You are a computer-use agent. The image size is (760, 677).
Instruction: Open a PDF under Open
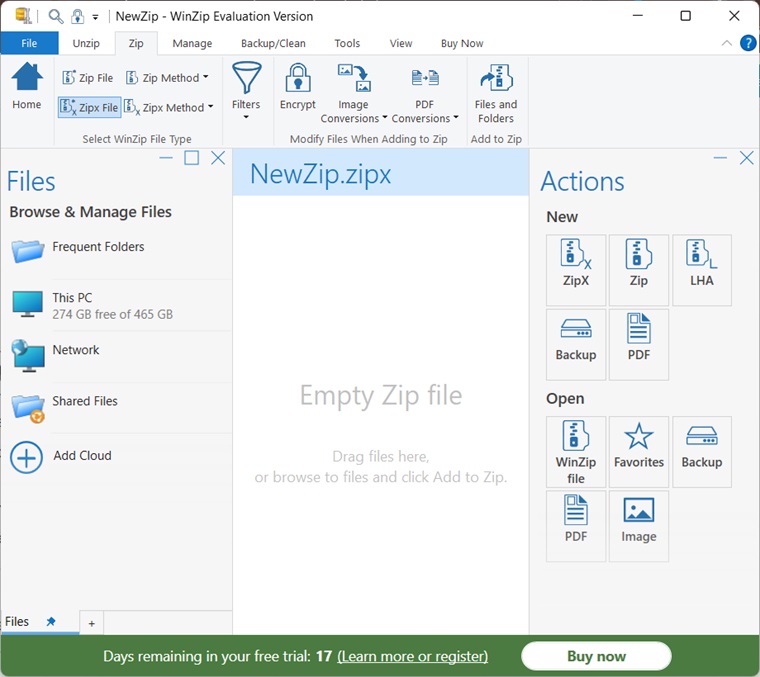click(x=576, y=526)
